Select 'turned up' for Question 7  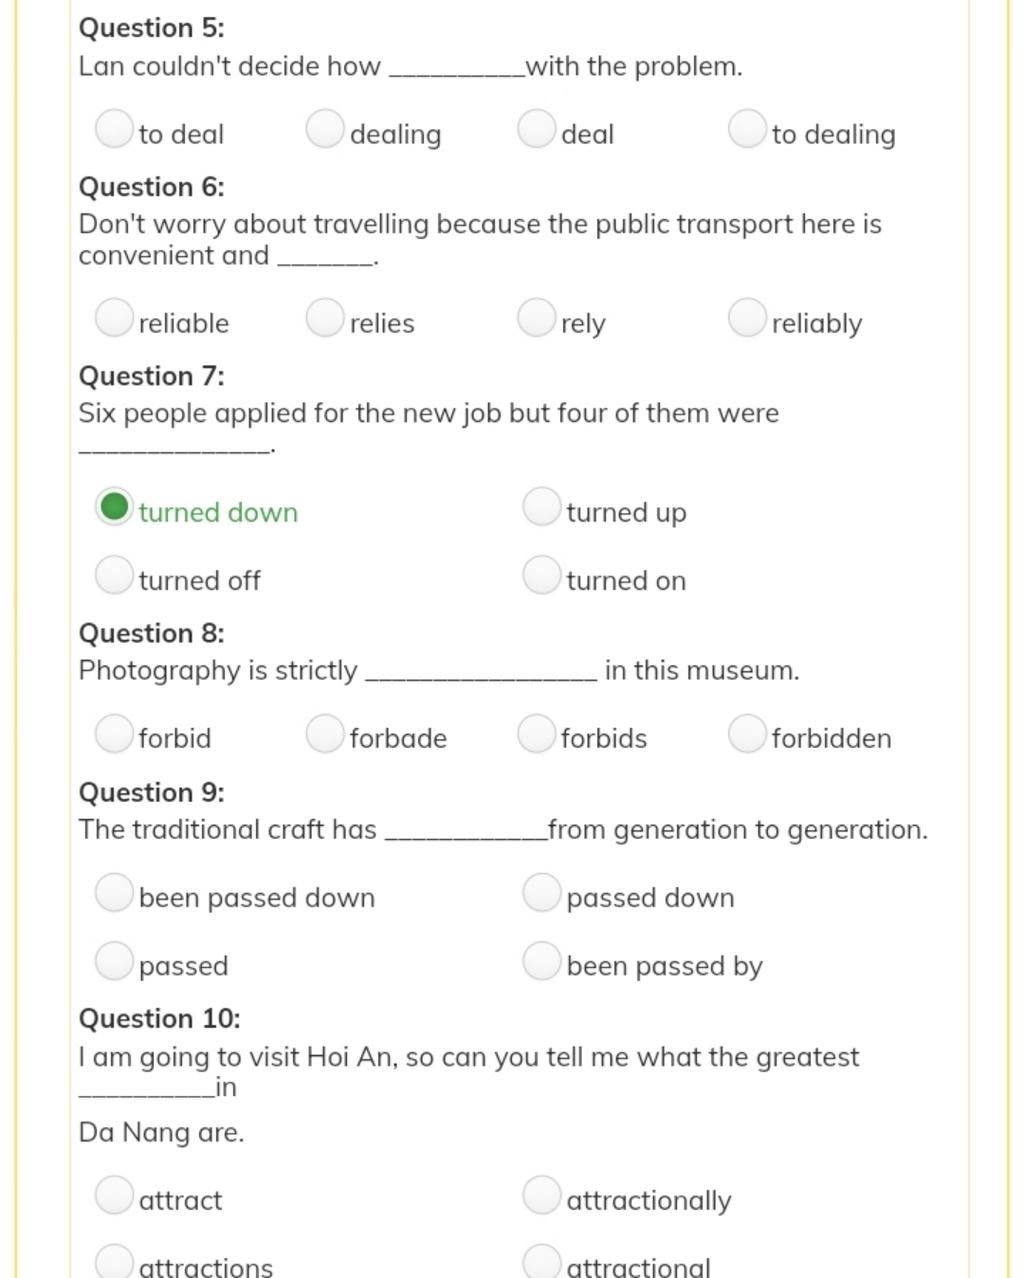coord(541,507)
